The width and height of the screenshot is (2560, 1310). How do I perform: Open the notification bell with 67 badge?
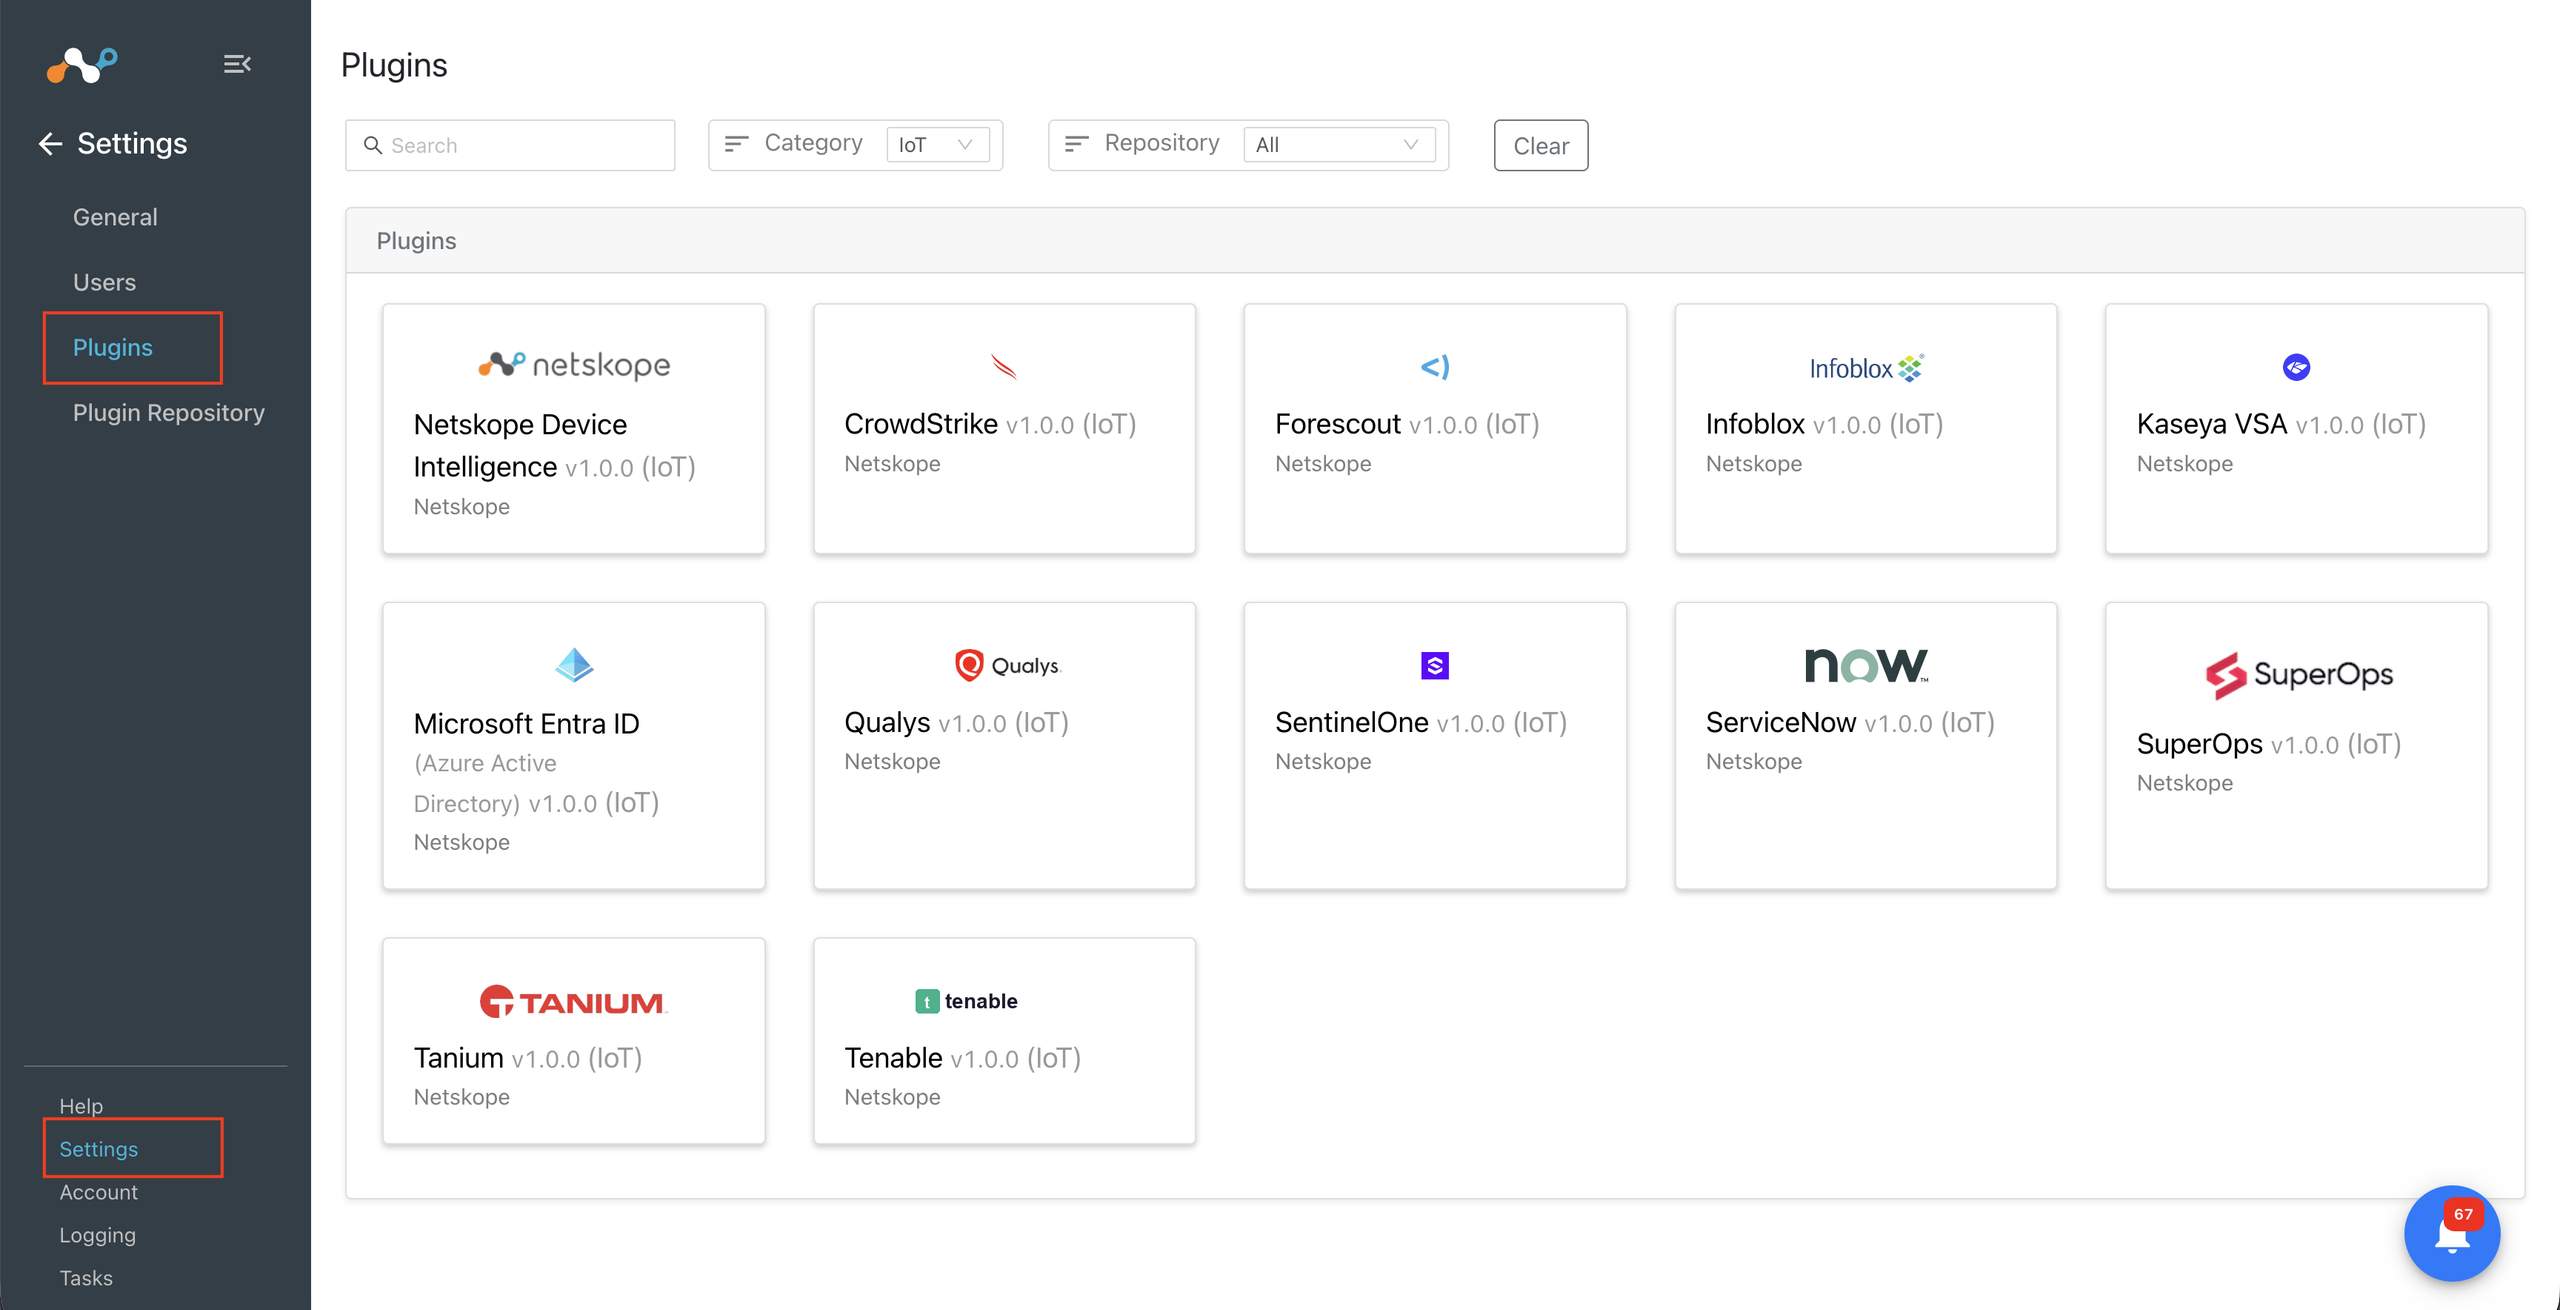[x=2451, y=1234]
